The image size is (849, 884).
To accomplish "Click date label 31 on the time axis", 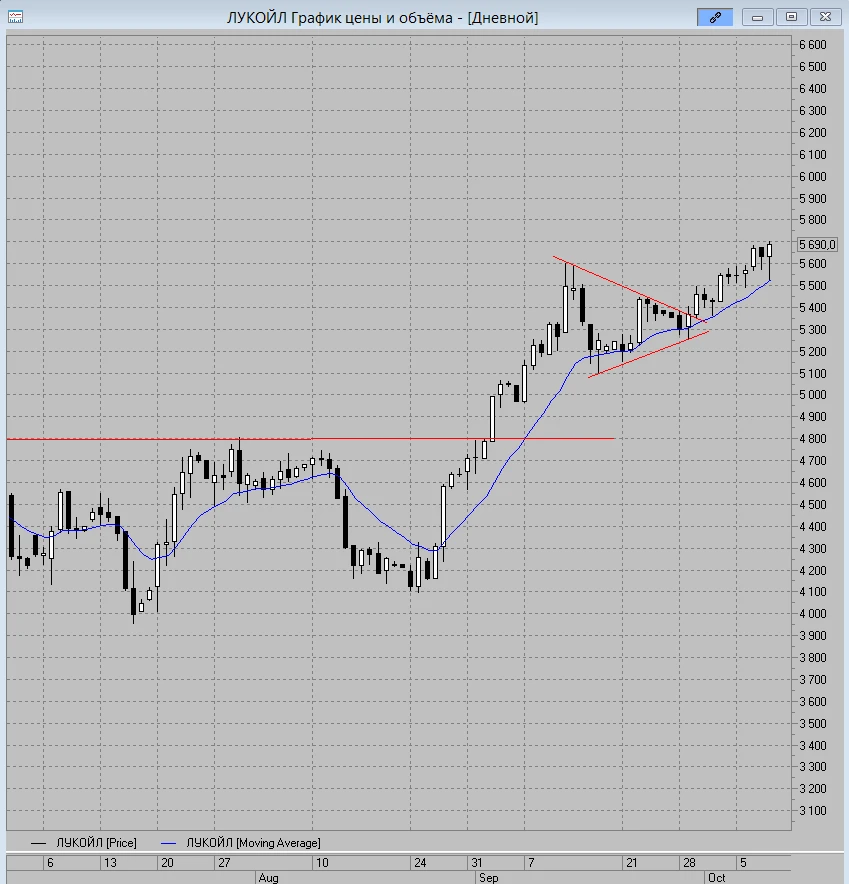I will click(477, 863).
